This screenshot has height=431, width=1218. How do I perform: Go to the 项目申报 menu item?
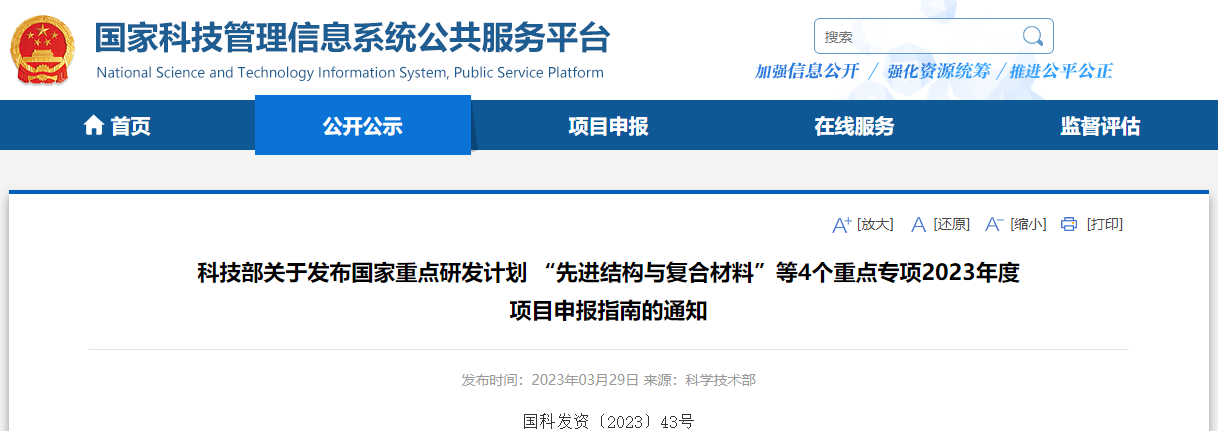[x=608, y=126]
